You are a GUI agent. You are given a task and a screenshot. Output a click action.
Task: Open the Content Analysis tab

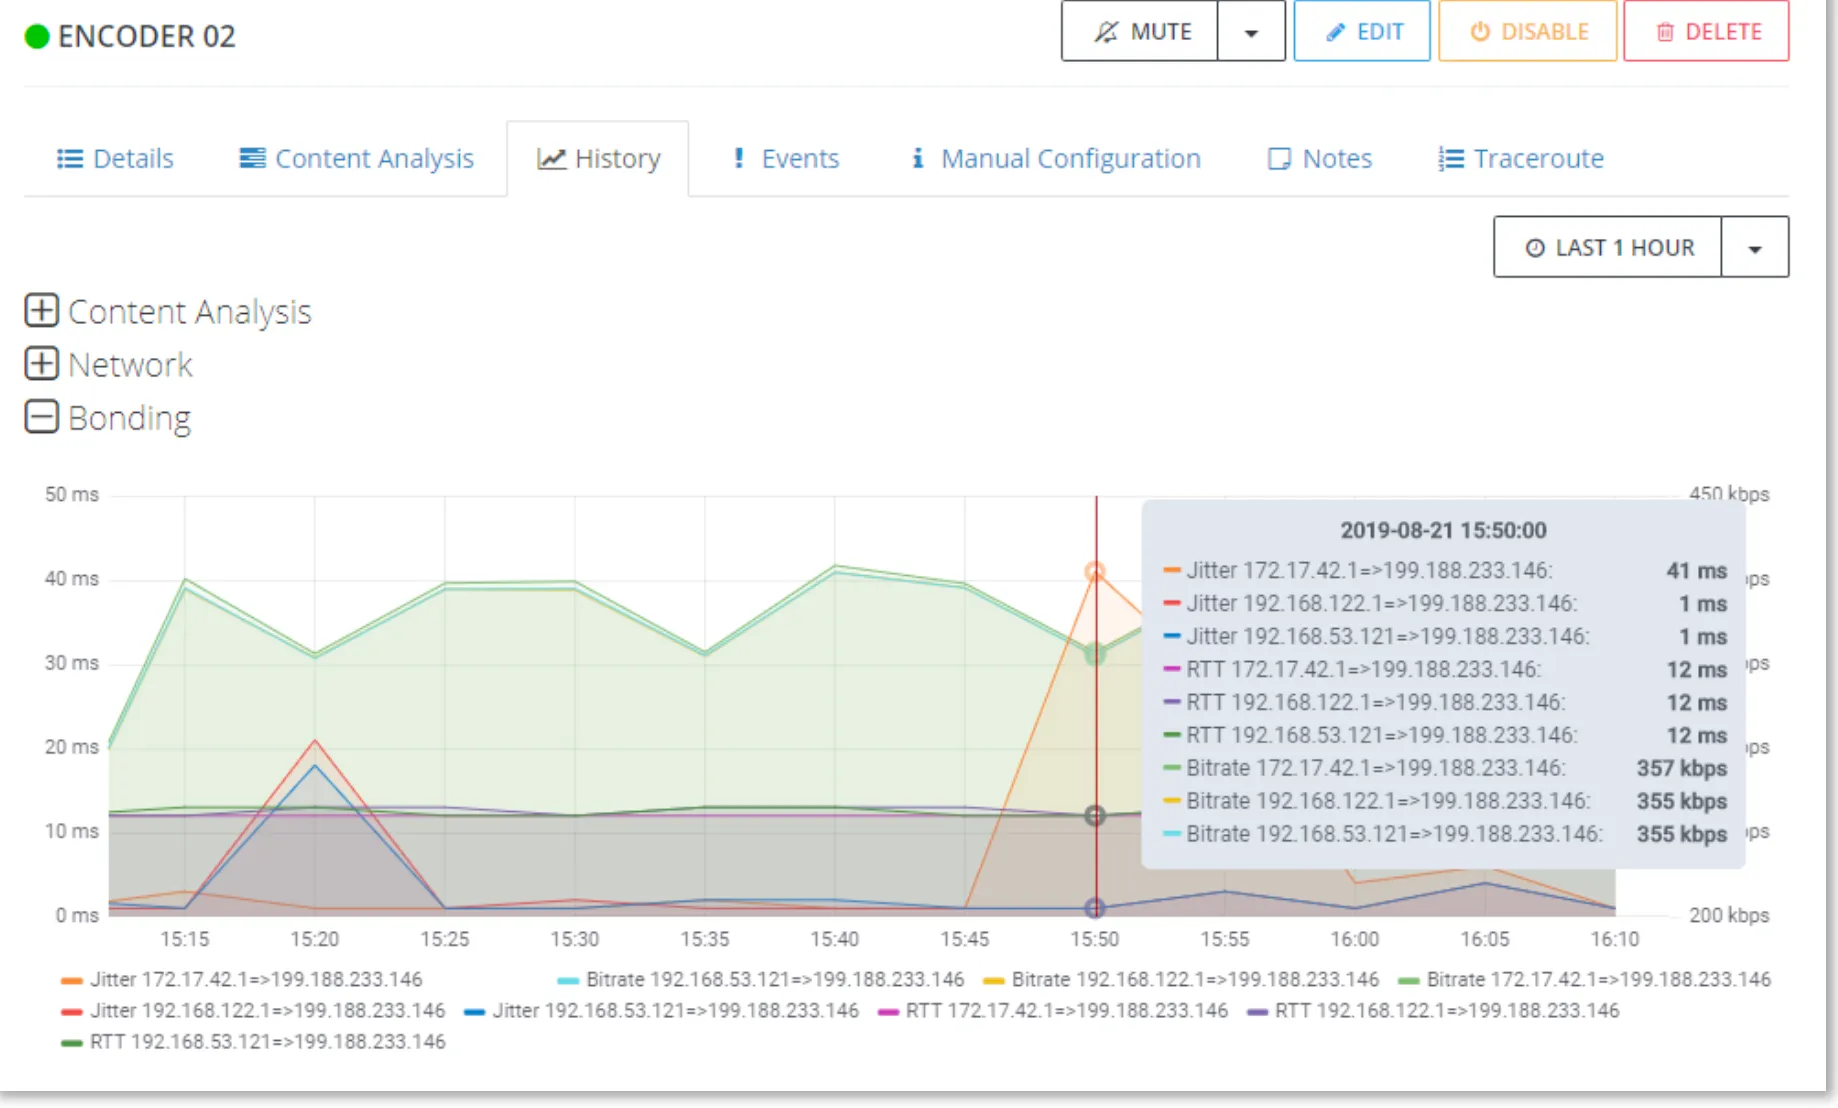pos(356,159)
